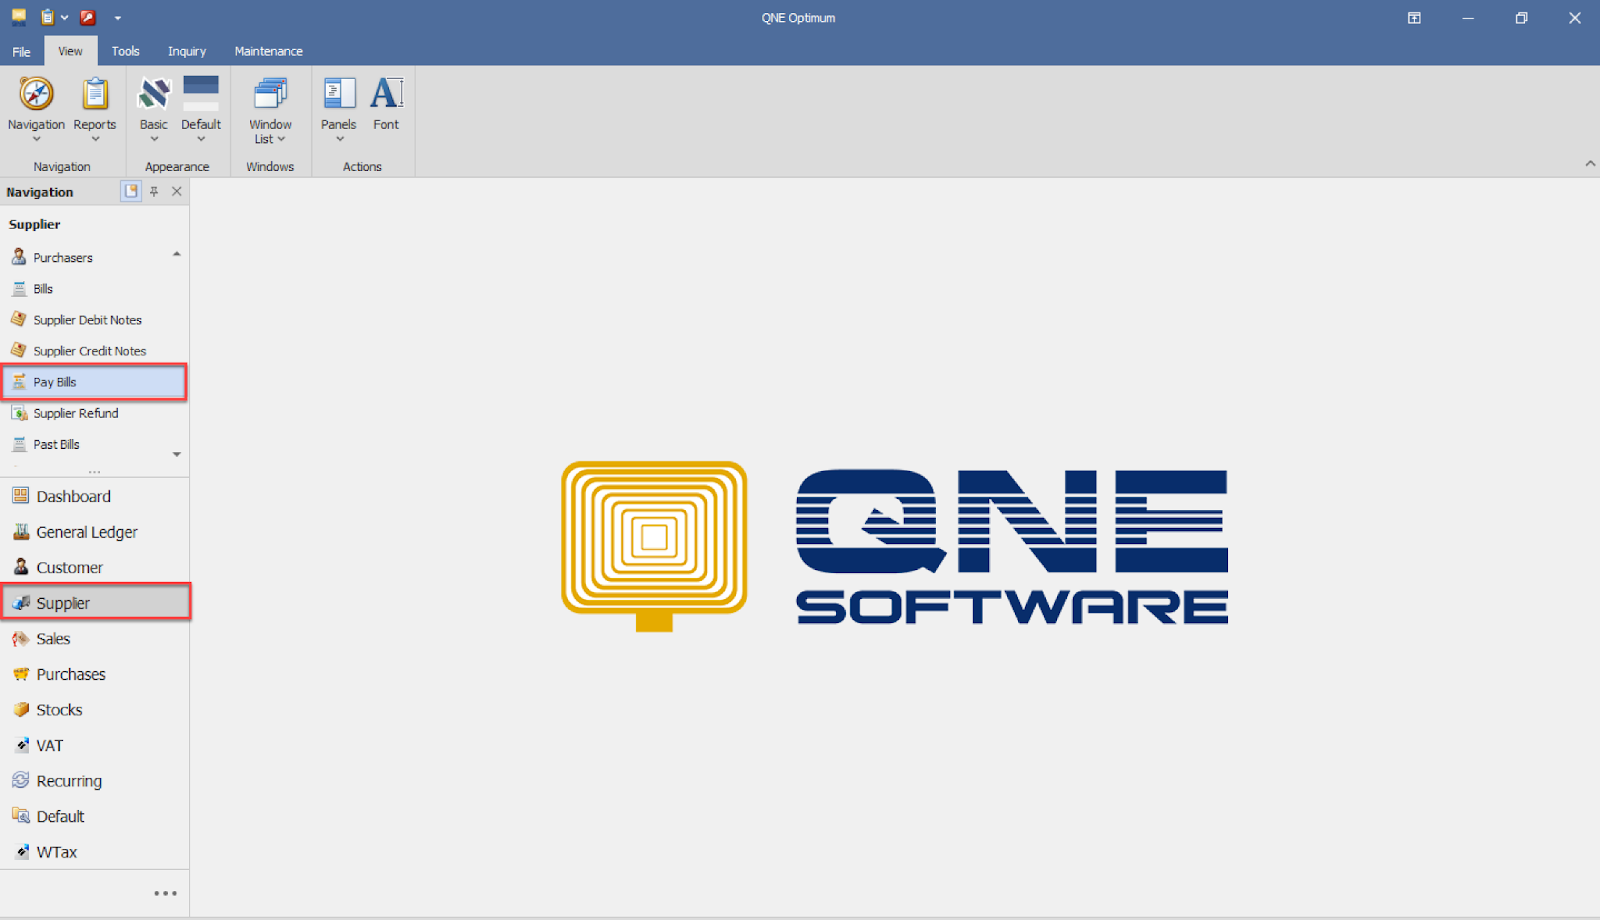
Task: Click the Pay Bills label
Action: [55, 382]
